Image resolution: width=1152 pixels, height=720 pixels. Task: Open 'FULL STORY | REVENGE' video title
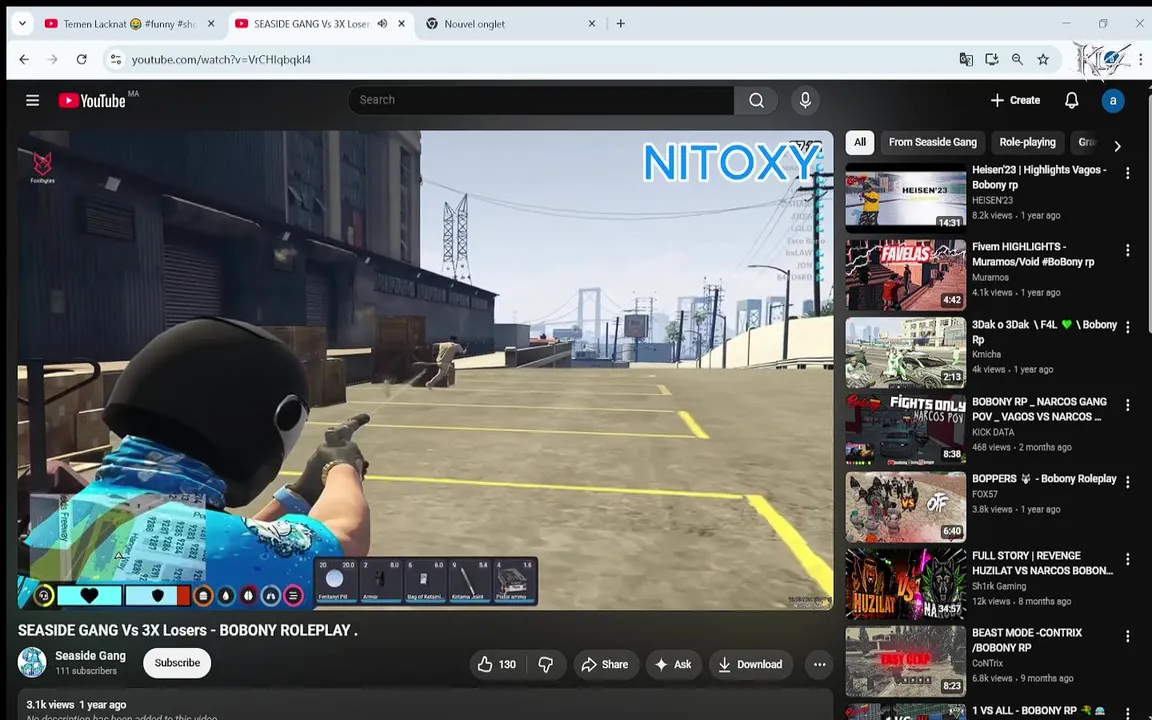point(1042,564)
